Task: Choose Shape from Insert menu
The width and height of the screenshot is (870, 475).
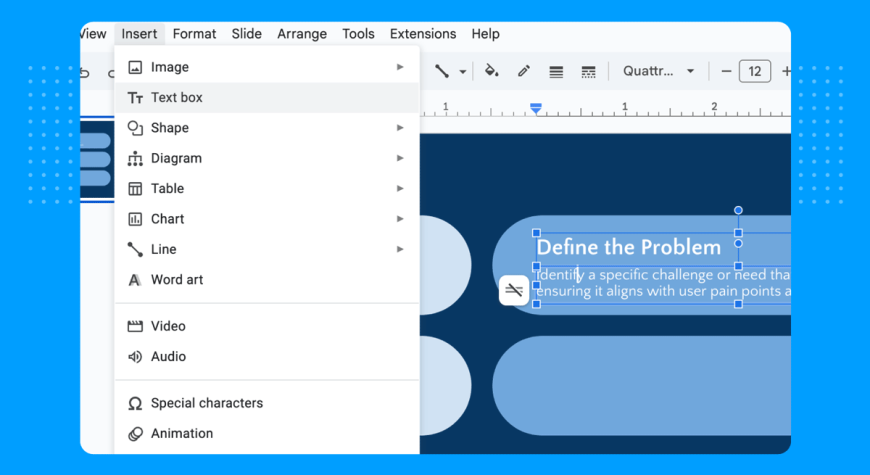Action: tap(267, 128)
